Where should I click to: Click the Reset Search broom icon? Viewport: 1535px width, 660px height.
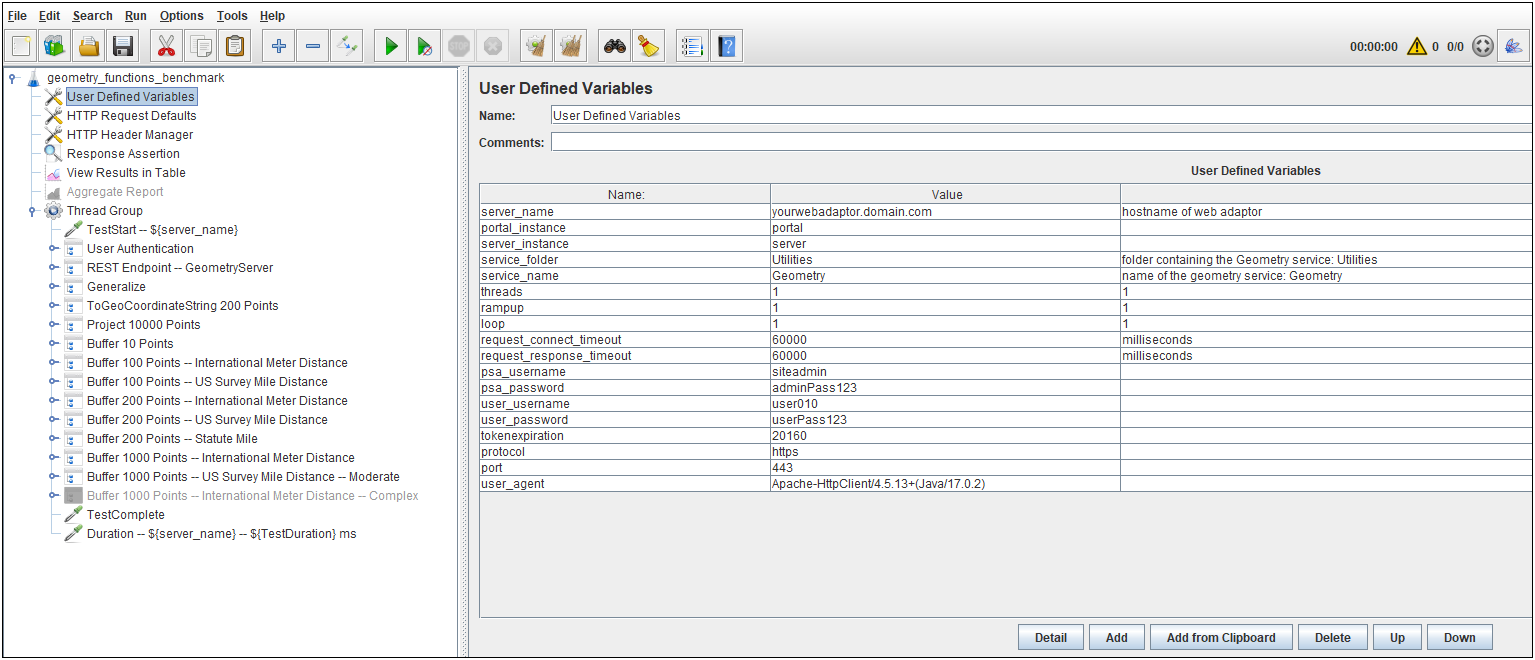click(649, 45)
